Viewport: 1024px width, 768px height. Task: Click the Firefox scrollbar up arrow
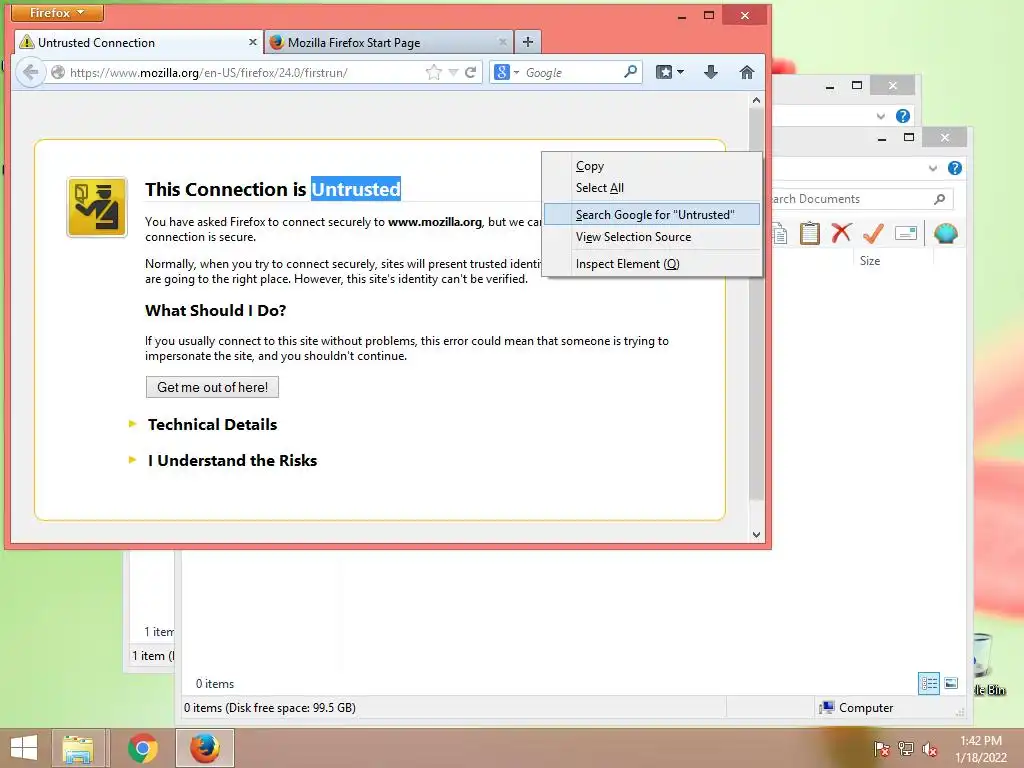pos(756,101)
